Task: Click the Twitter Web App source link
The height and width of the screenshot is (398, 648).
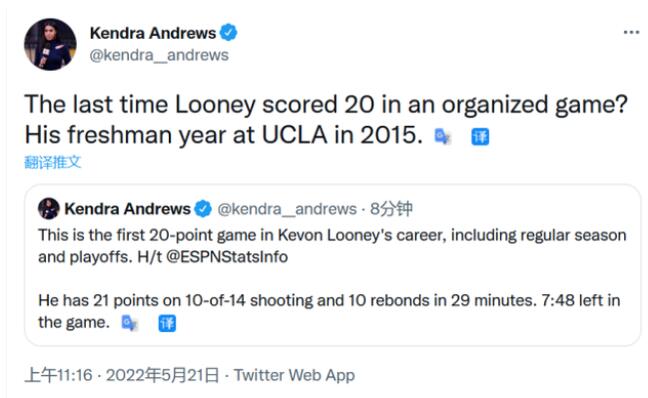Action: (294, 375)
